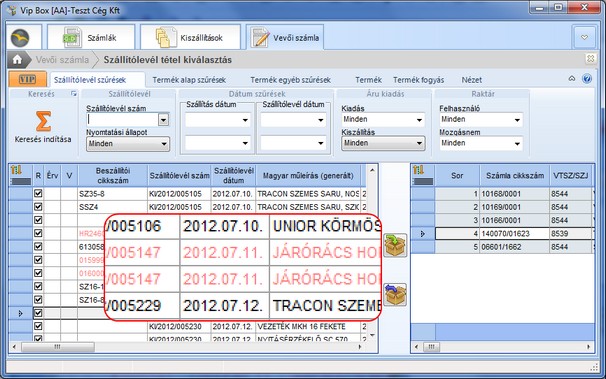This screenshot has height=379, width=606.
Task: Select cell 140070/01623 in right grid
Action: (x=515, y=233)
